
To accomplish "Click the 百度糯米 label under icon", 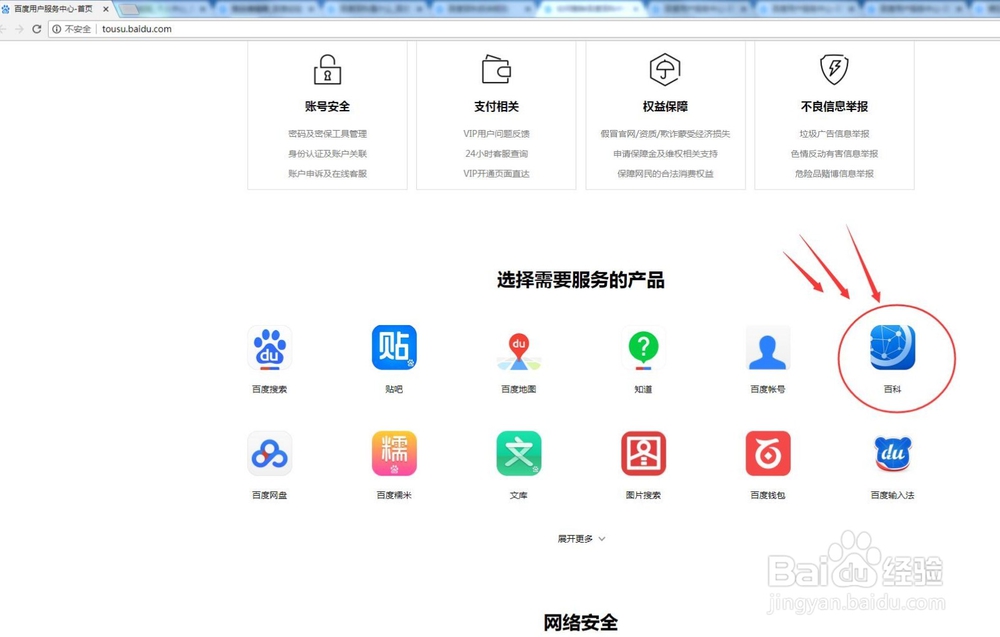I will [394, 495].
